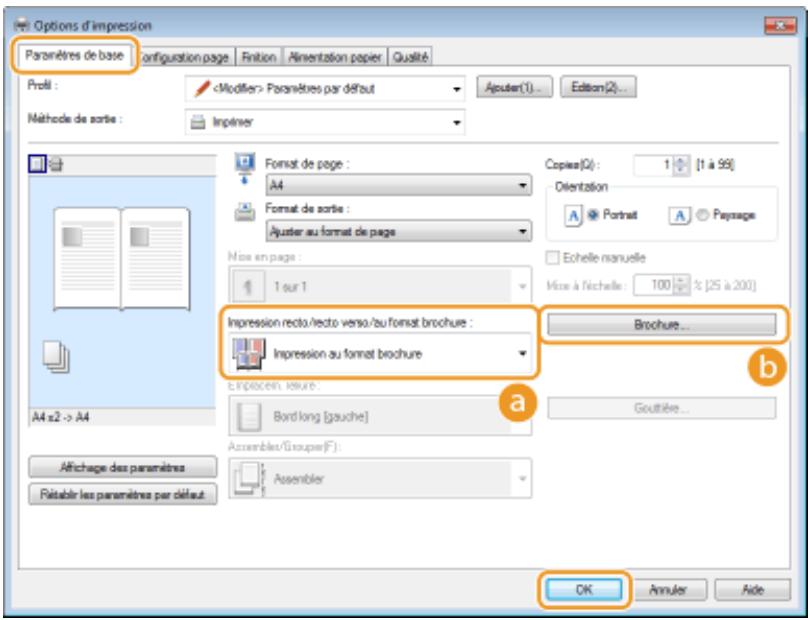Click in the Copies number field
This screenshot has height=620, width=810.
tap(654, 165)
